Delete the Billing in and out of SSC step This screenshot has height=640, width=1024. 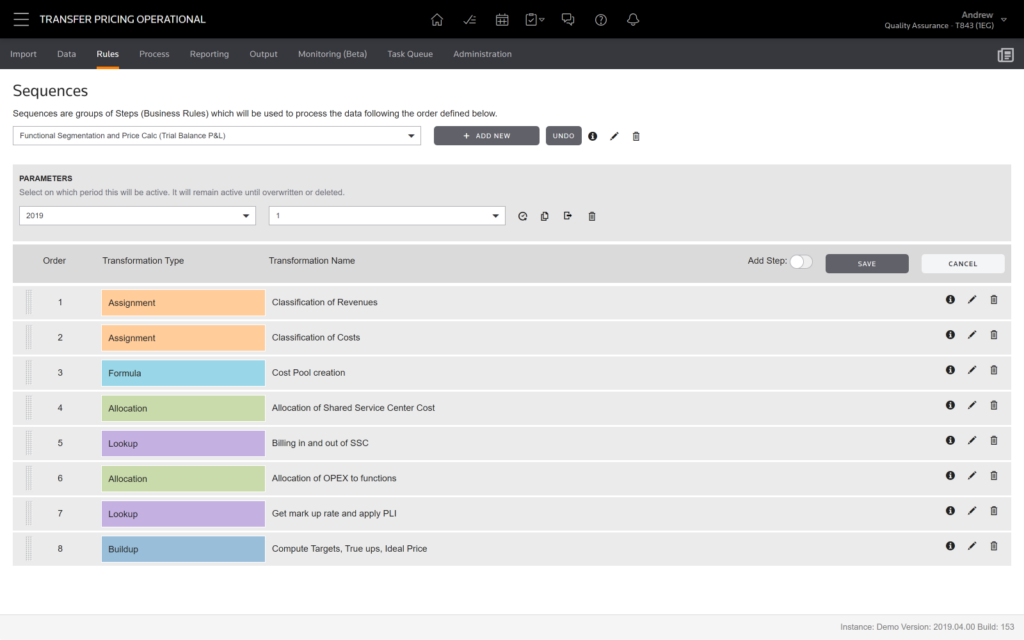coord(994,441)
